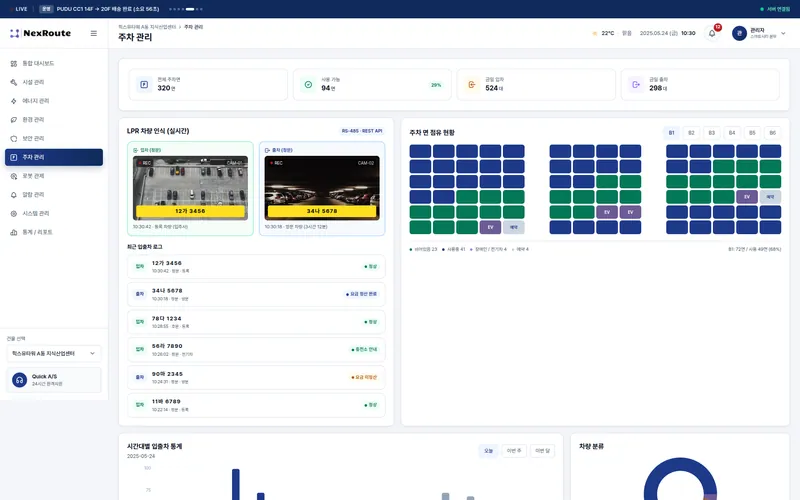Select this-week range on hourly stats chart
Image resolution: width=800 pixels, height=500 pixels.
click(514, 451)
